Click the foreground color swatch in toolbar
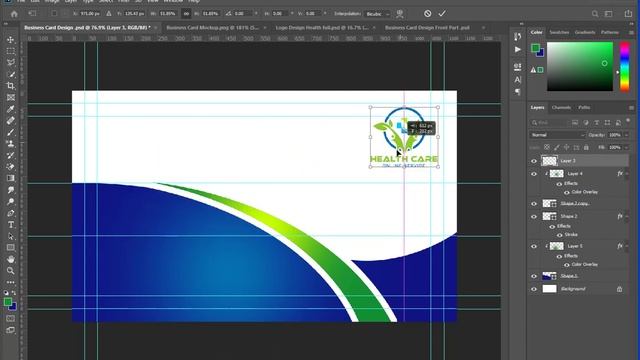 tap(8, 302)
